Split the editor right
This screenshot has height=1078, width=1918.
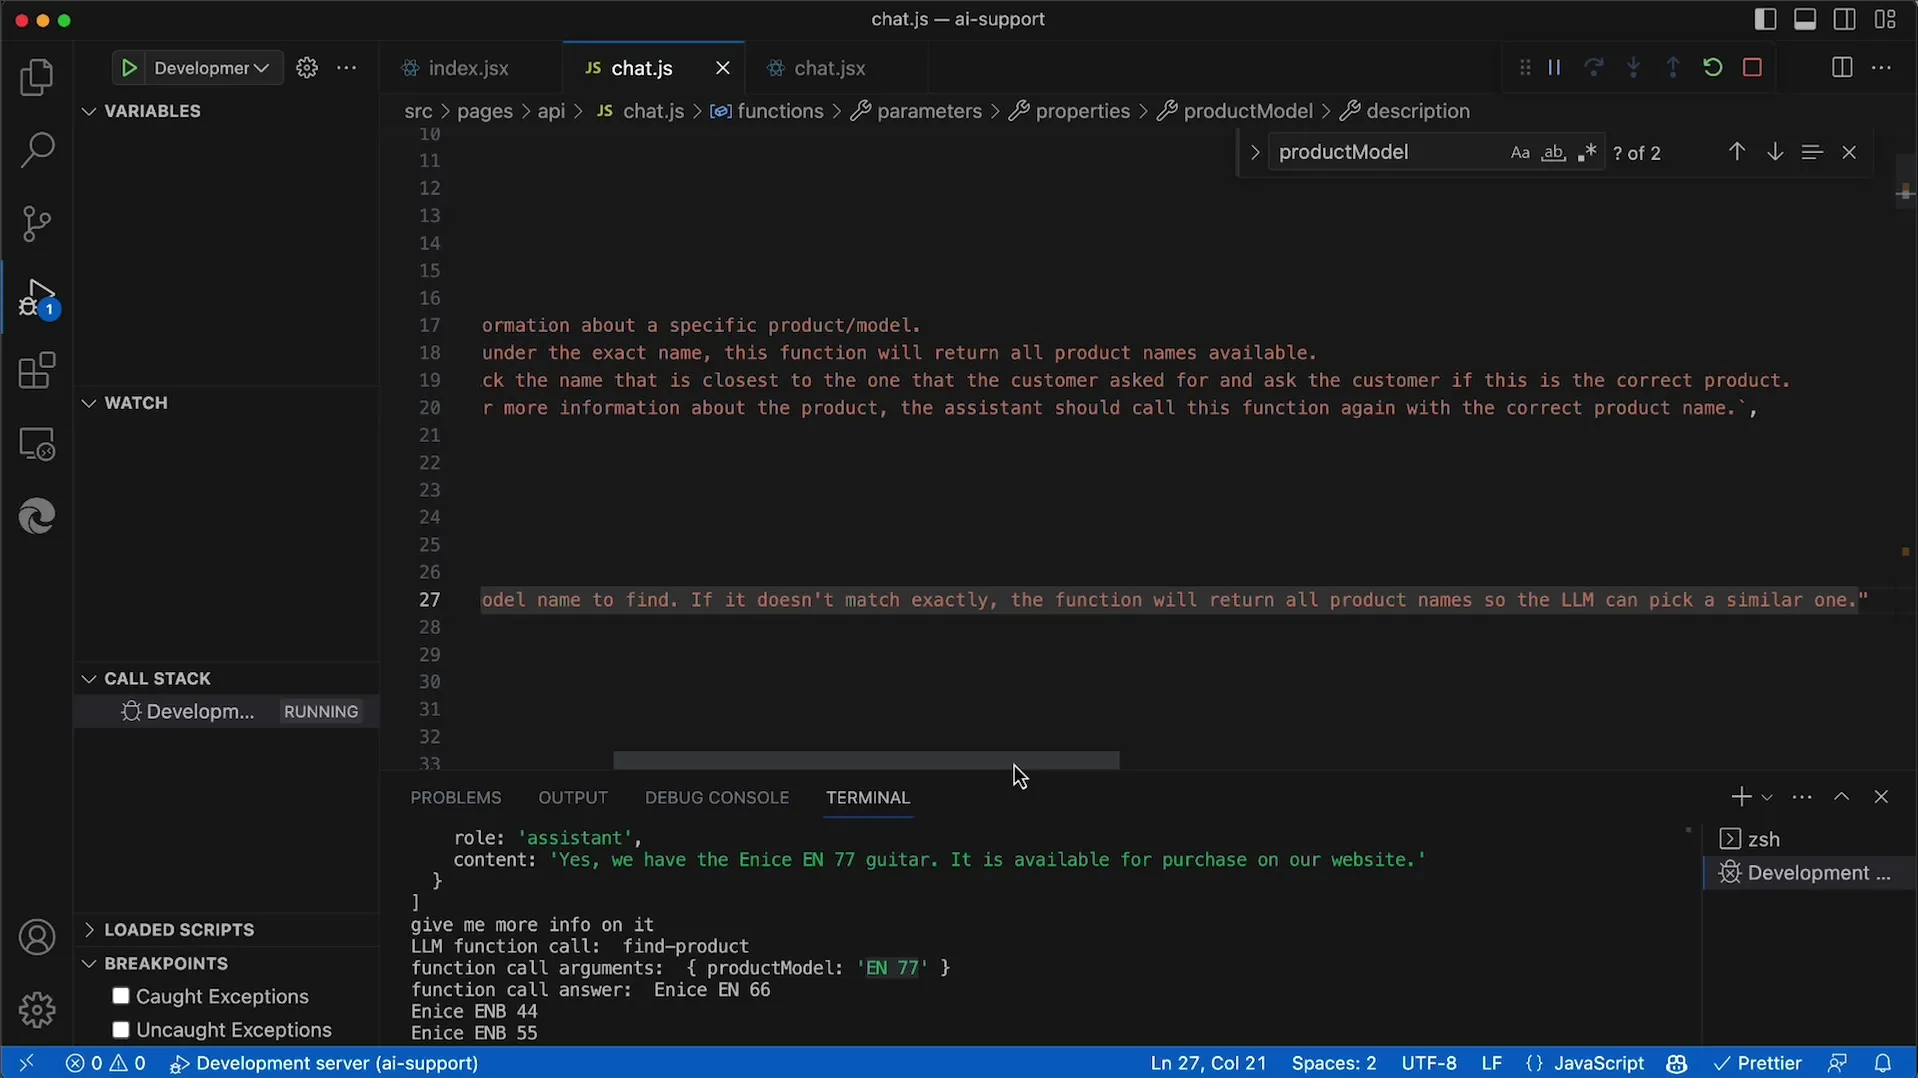(1842, 68)
